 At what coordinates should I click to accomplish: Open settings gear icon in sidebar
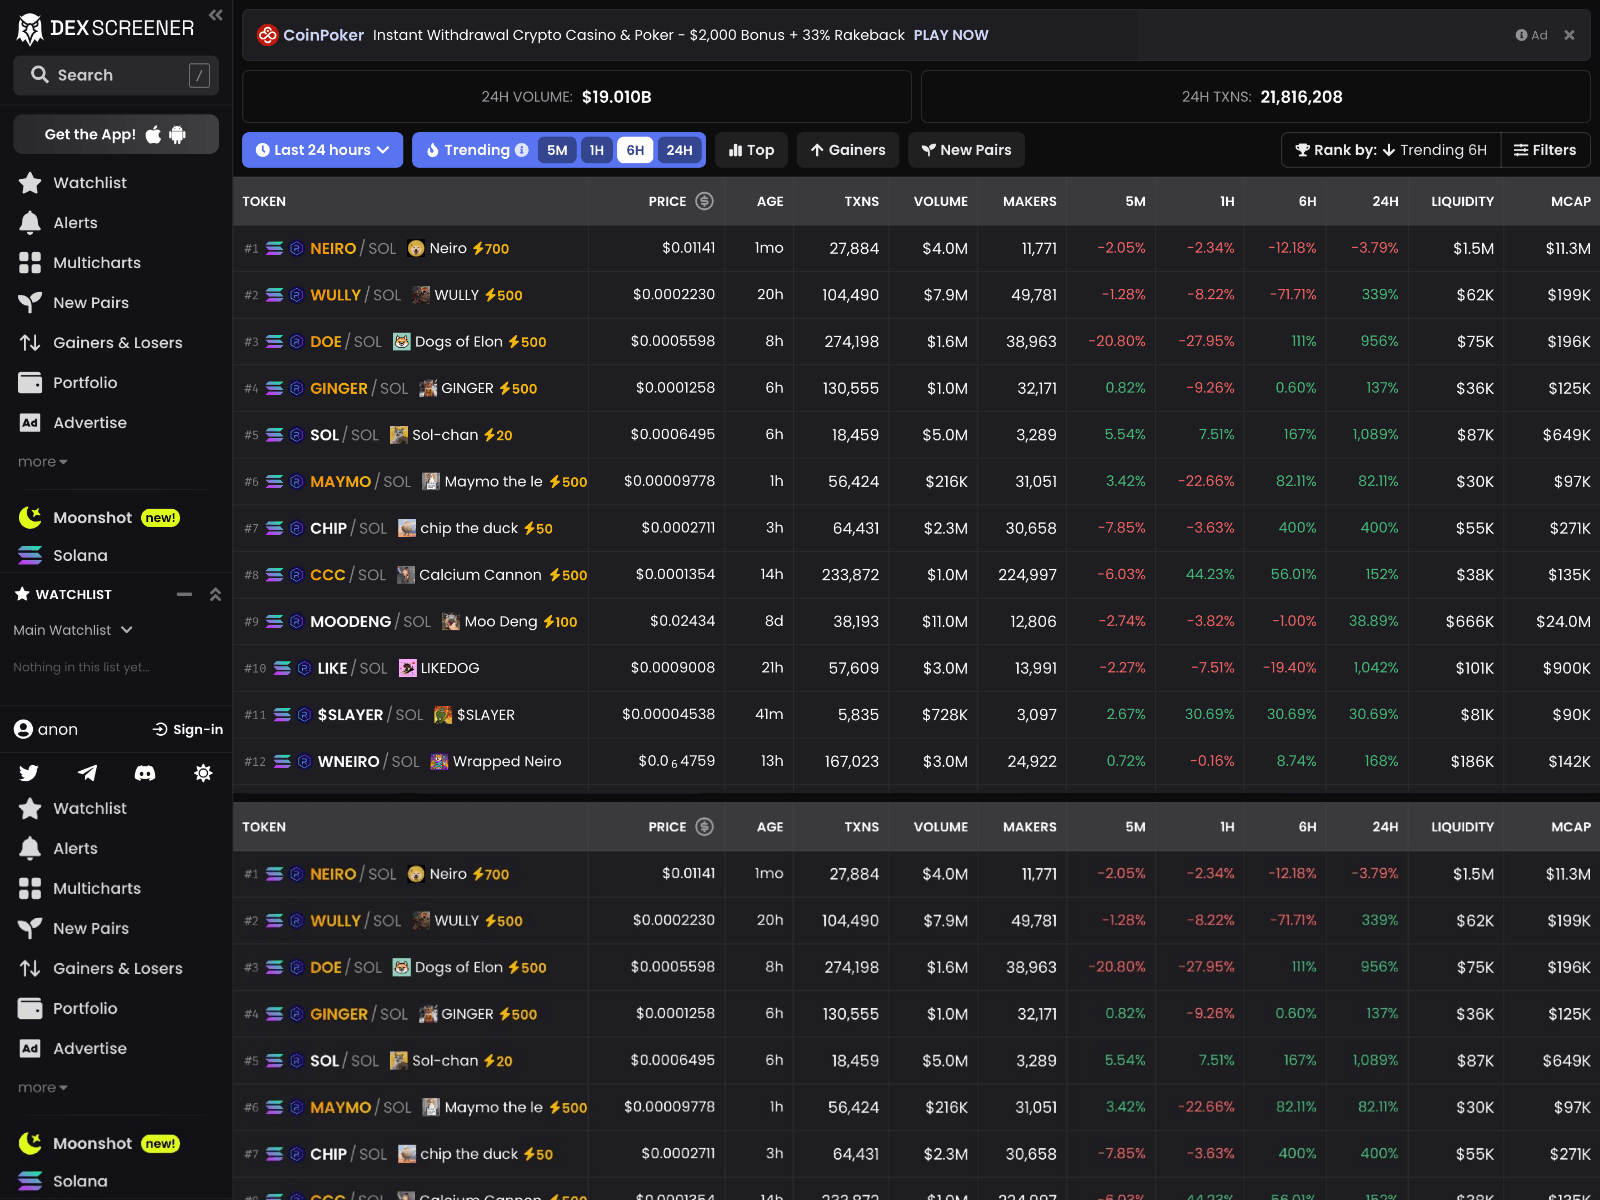tap(203, 772)
